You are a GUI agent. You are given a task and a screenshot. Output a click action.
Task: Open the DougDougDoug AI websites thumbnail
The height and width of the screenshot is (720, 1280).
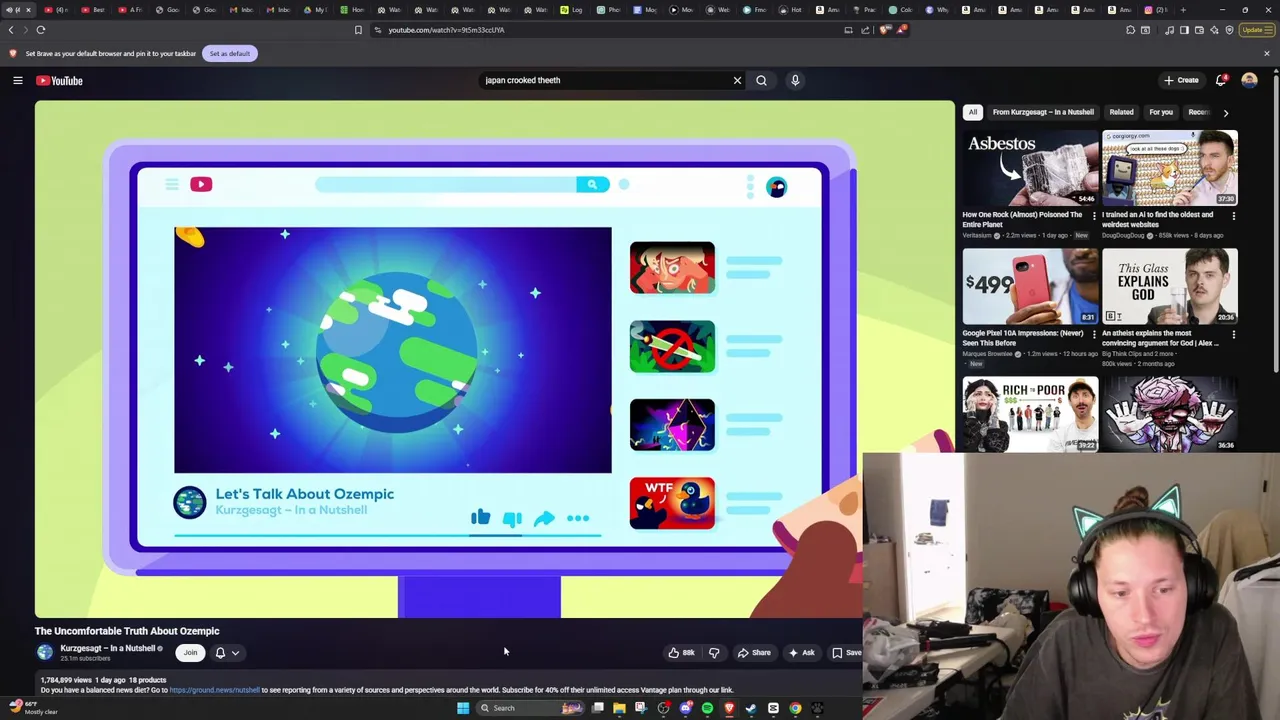1170,168
